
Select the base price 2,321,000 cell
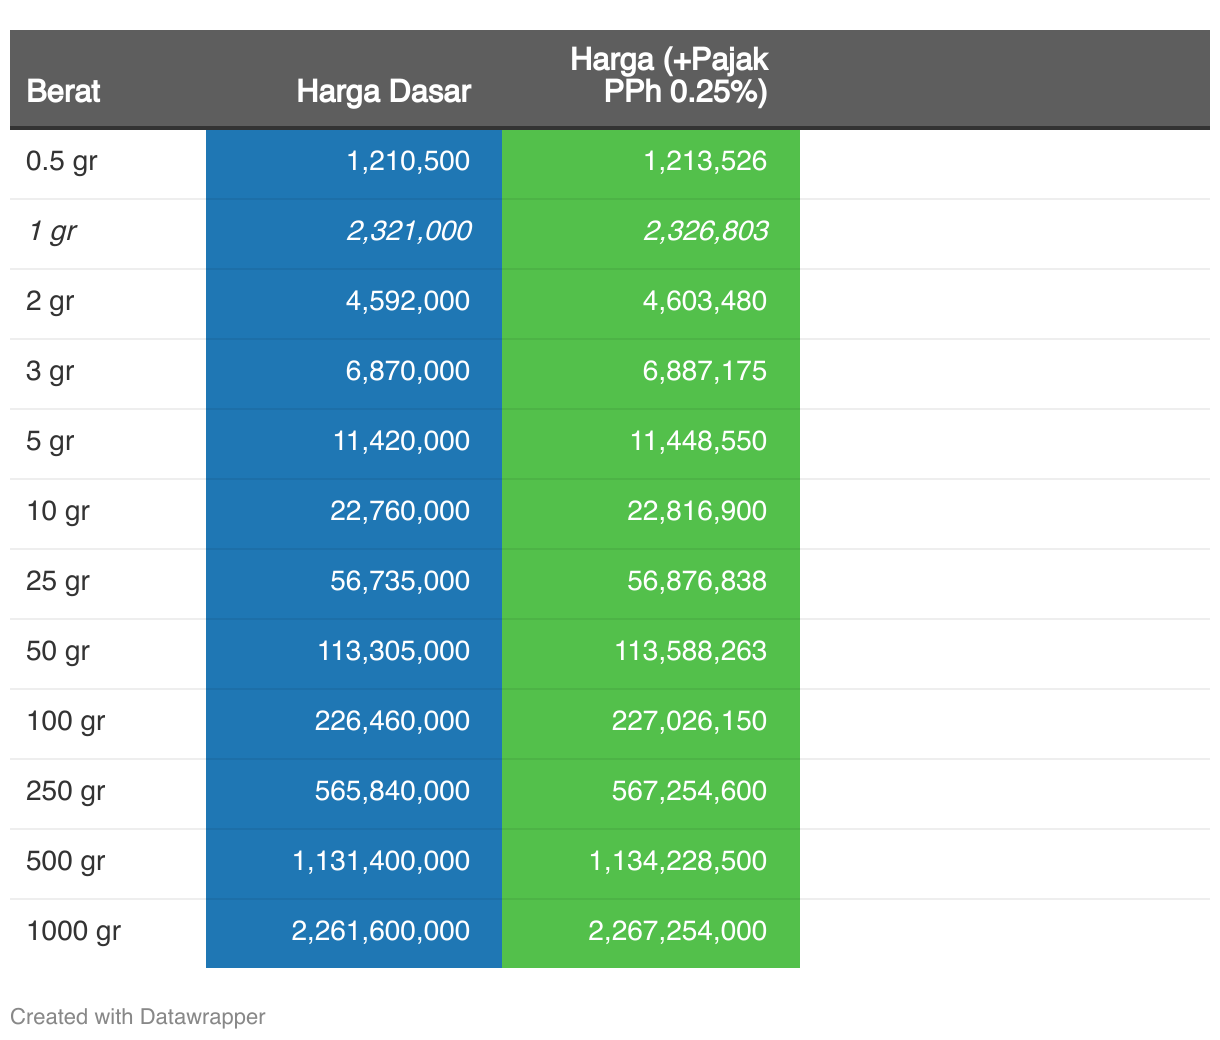(408, 231)
